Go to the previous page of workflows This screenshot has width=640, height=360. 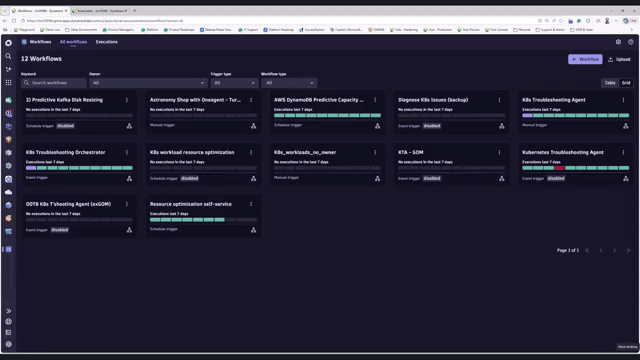coord(601,250)
